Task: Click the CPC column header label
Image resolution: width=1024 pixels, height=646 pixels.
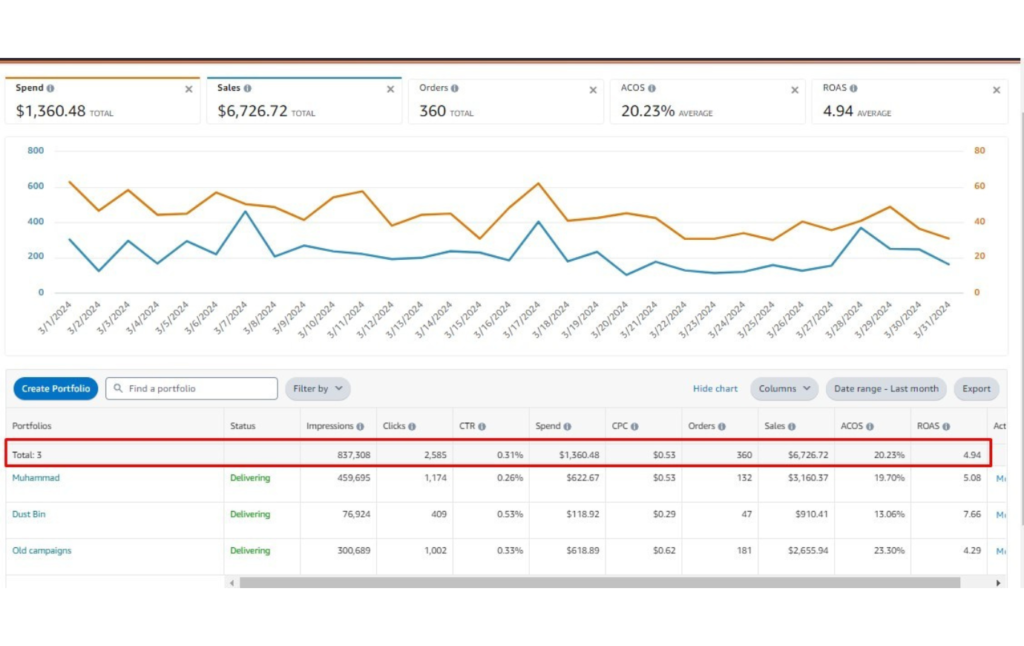Action: [x=620, y=426]
